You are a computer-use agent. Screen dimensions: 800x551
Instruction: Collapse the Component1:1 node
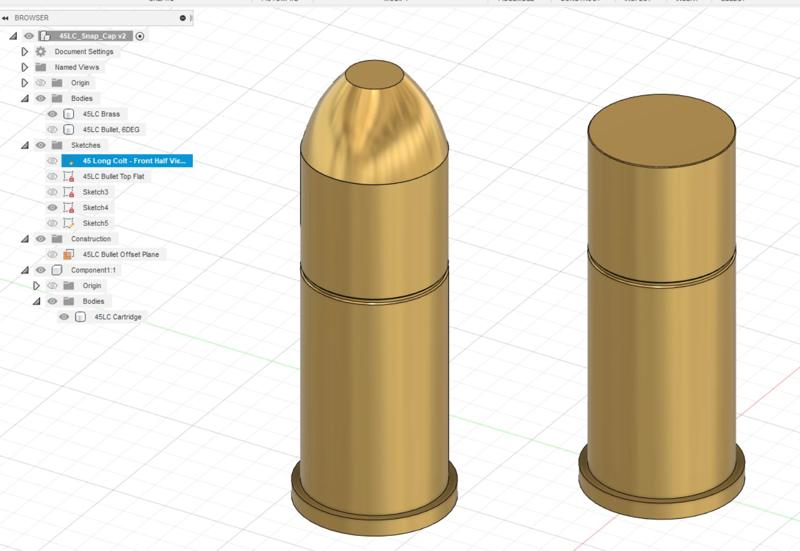pyautogui.click(x=24, y=270)
